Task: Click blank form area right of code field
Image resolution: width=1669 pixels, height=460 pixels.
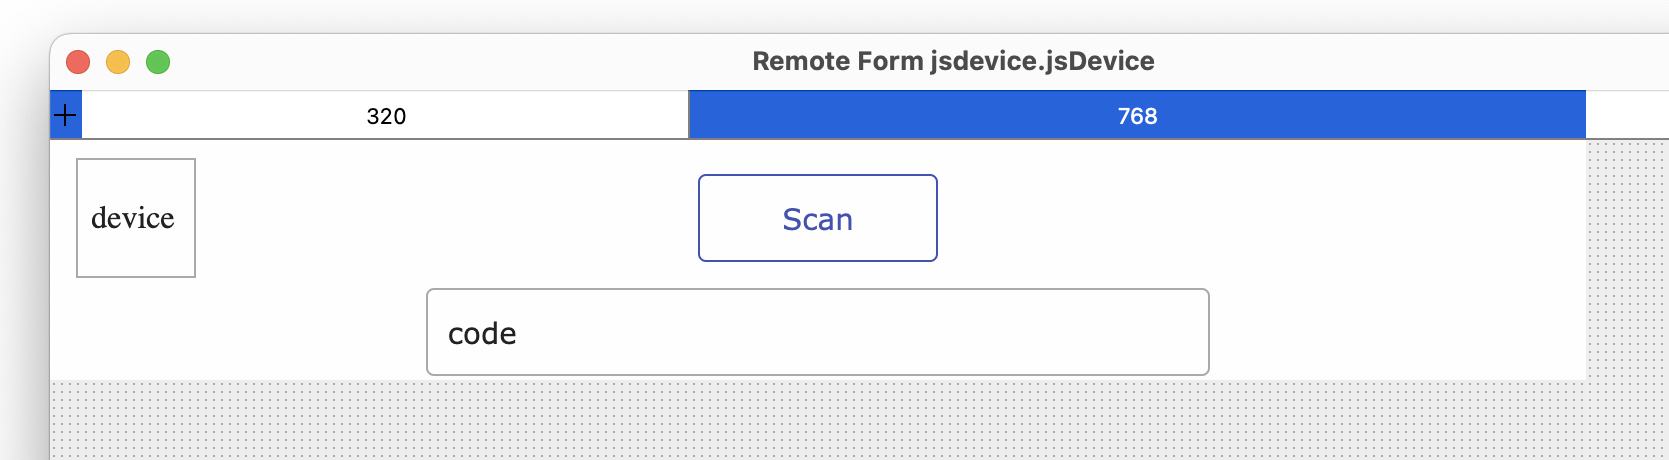Action: pos(1397,332)
